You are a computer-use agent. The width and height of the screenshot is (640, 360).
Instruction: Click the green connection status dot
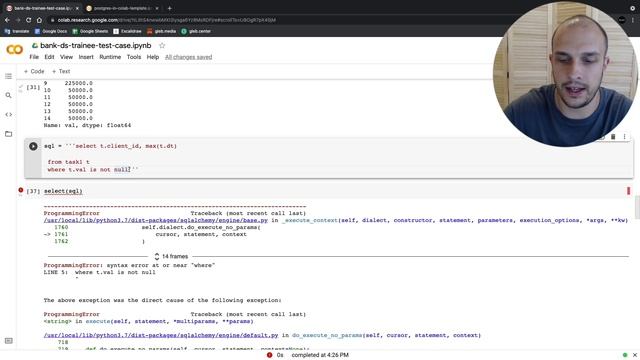tap(625, 355)
